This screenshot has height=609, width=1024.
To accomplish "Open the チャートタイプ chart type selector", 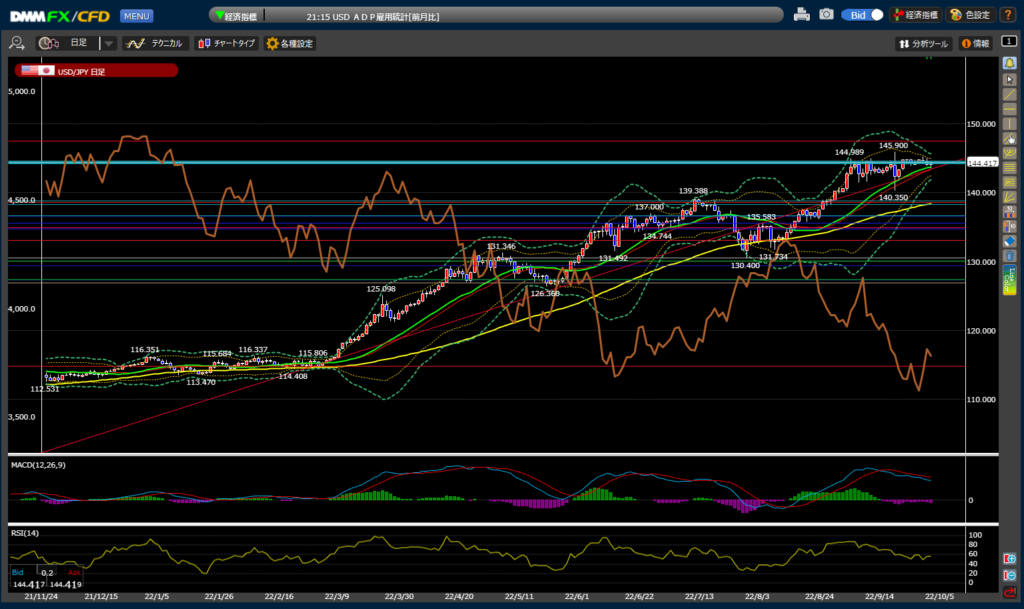I will tap(226, 44).
